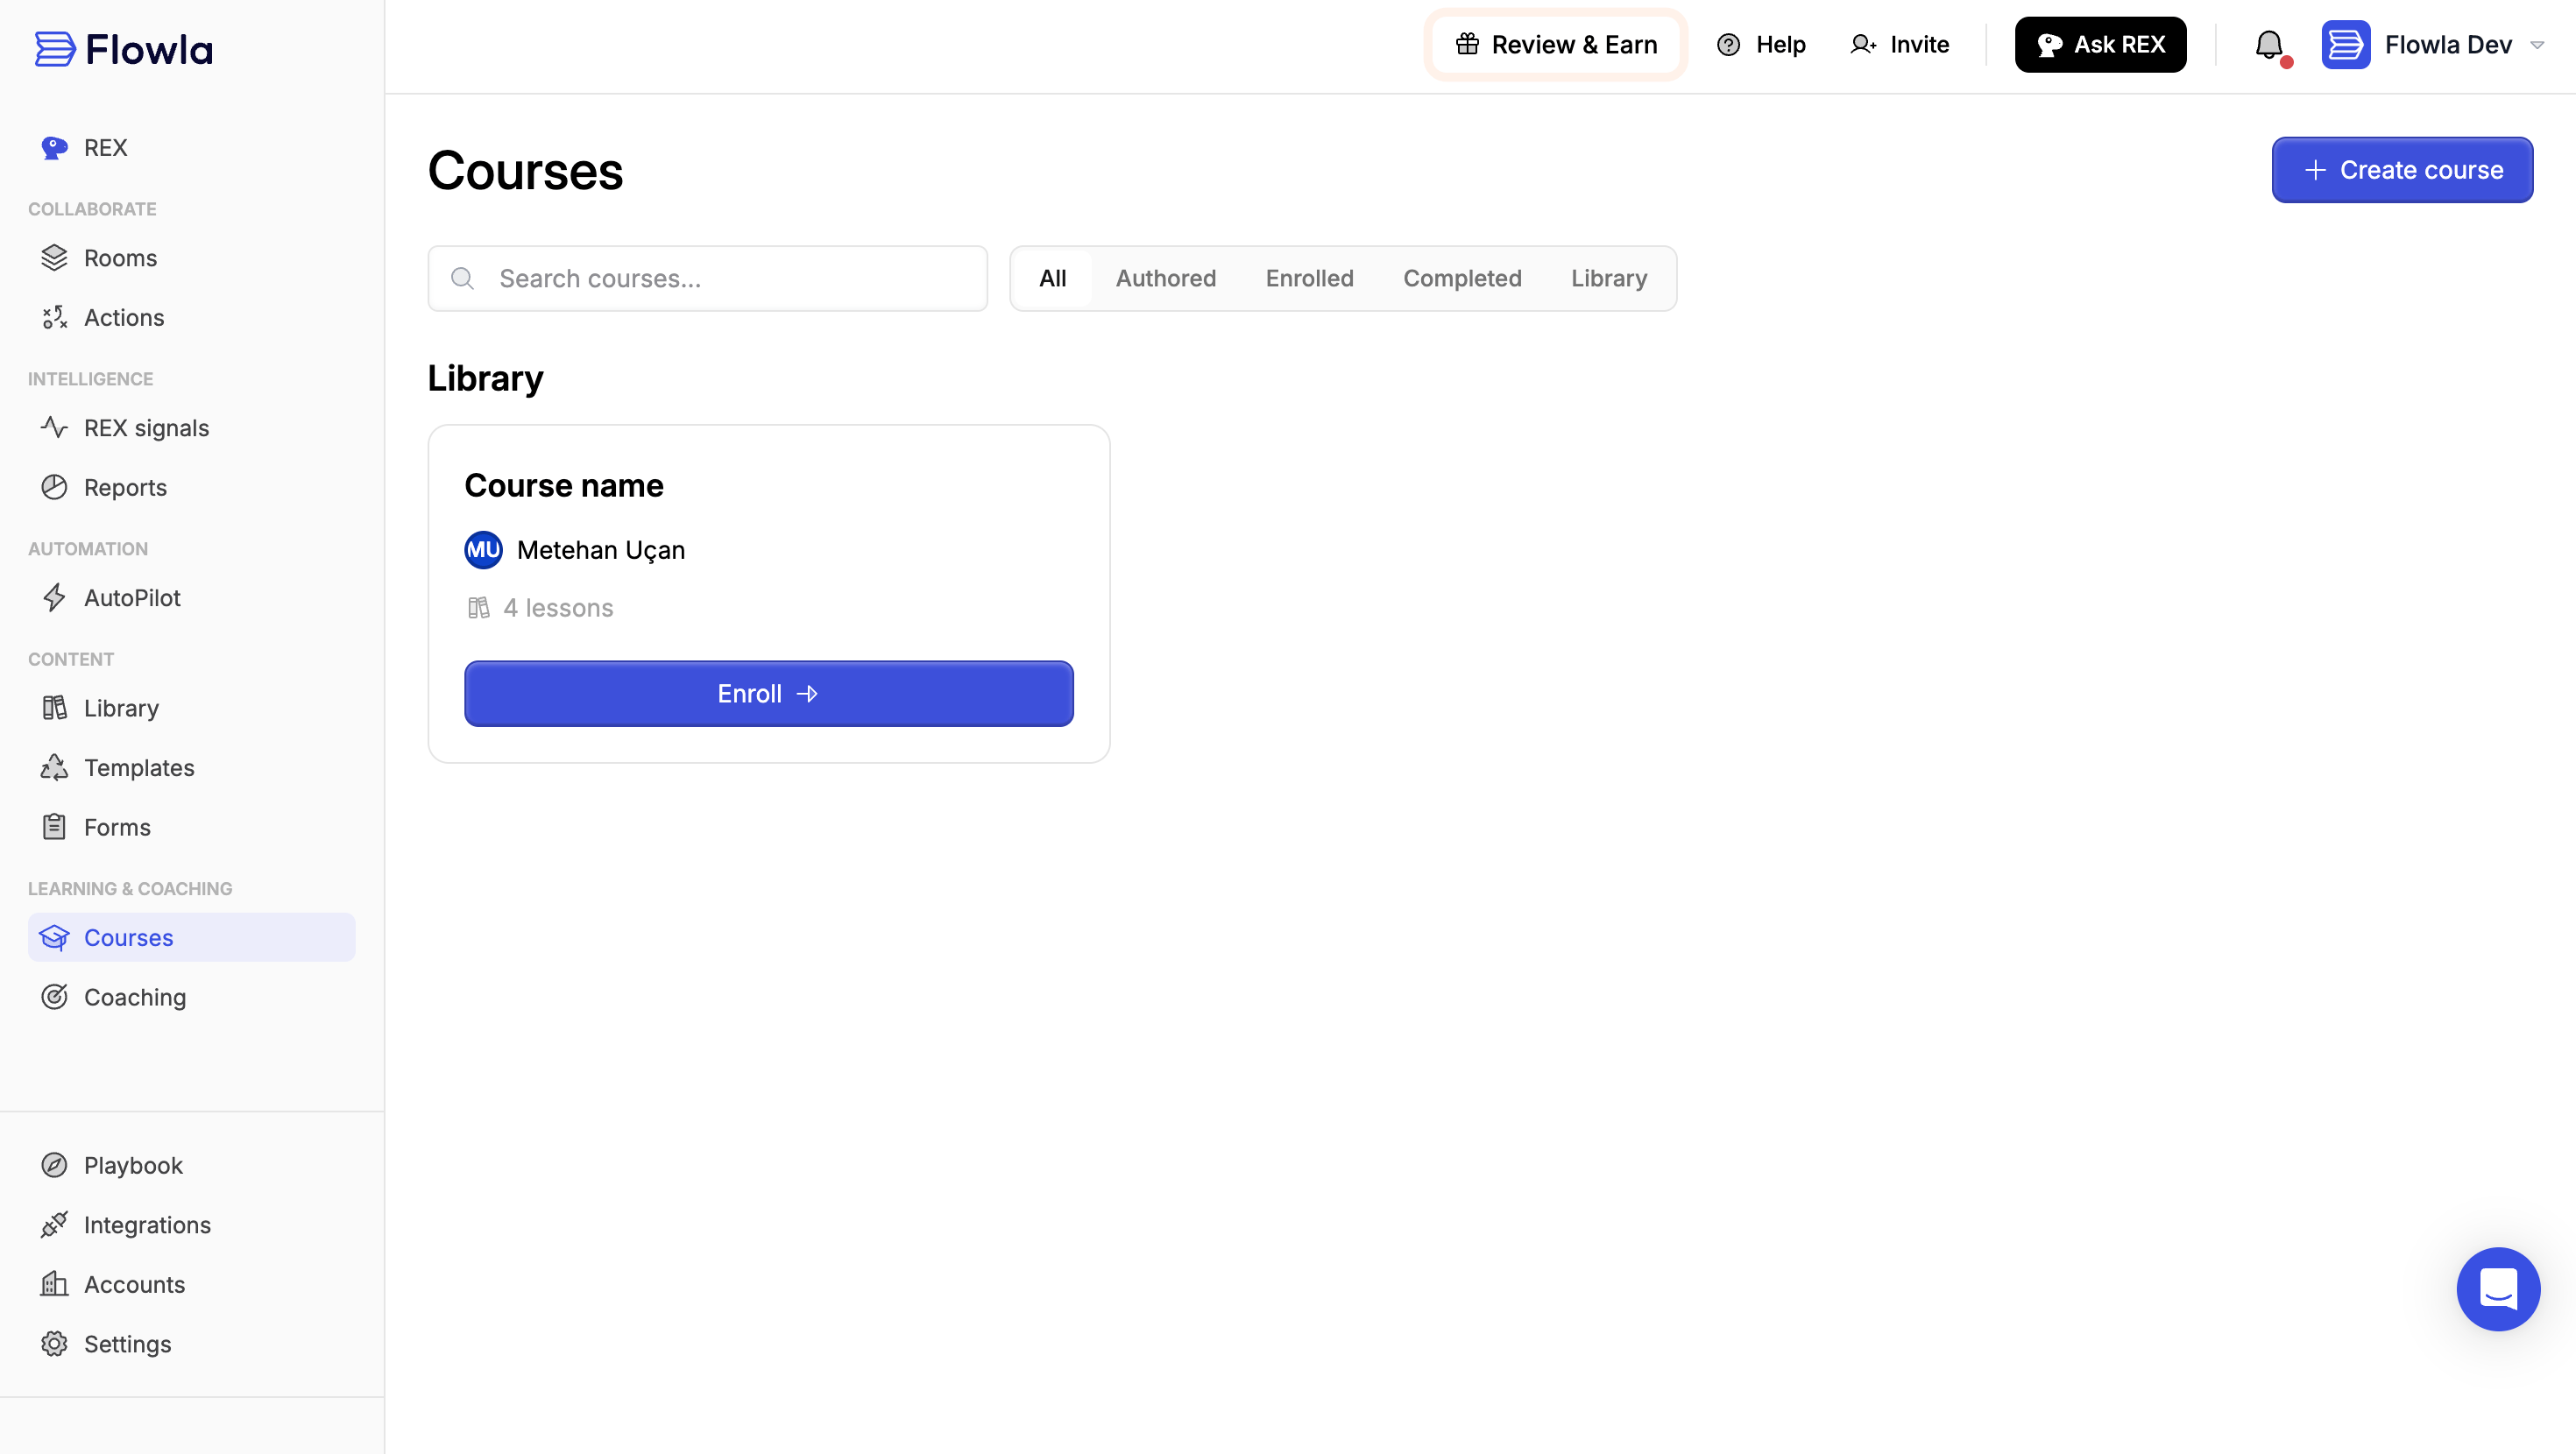Image resolution: width=2576 pixels, height=1454 pixels.
Task: Click the Flowla Dev workspace avatar
Action: tap(2345, 45)
